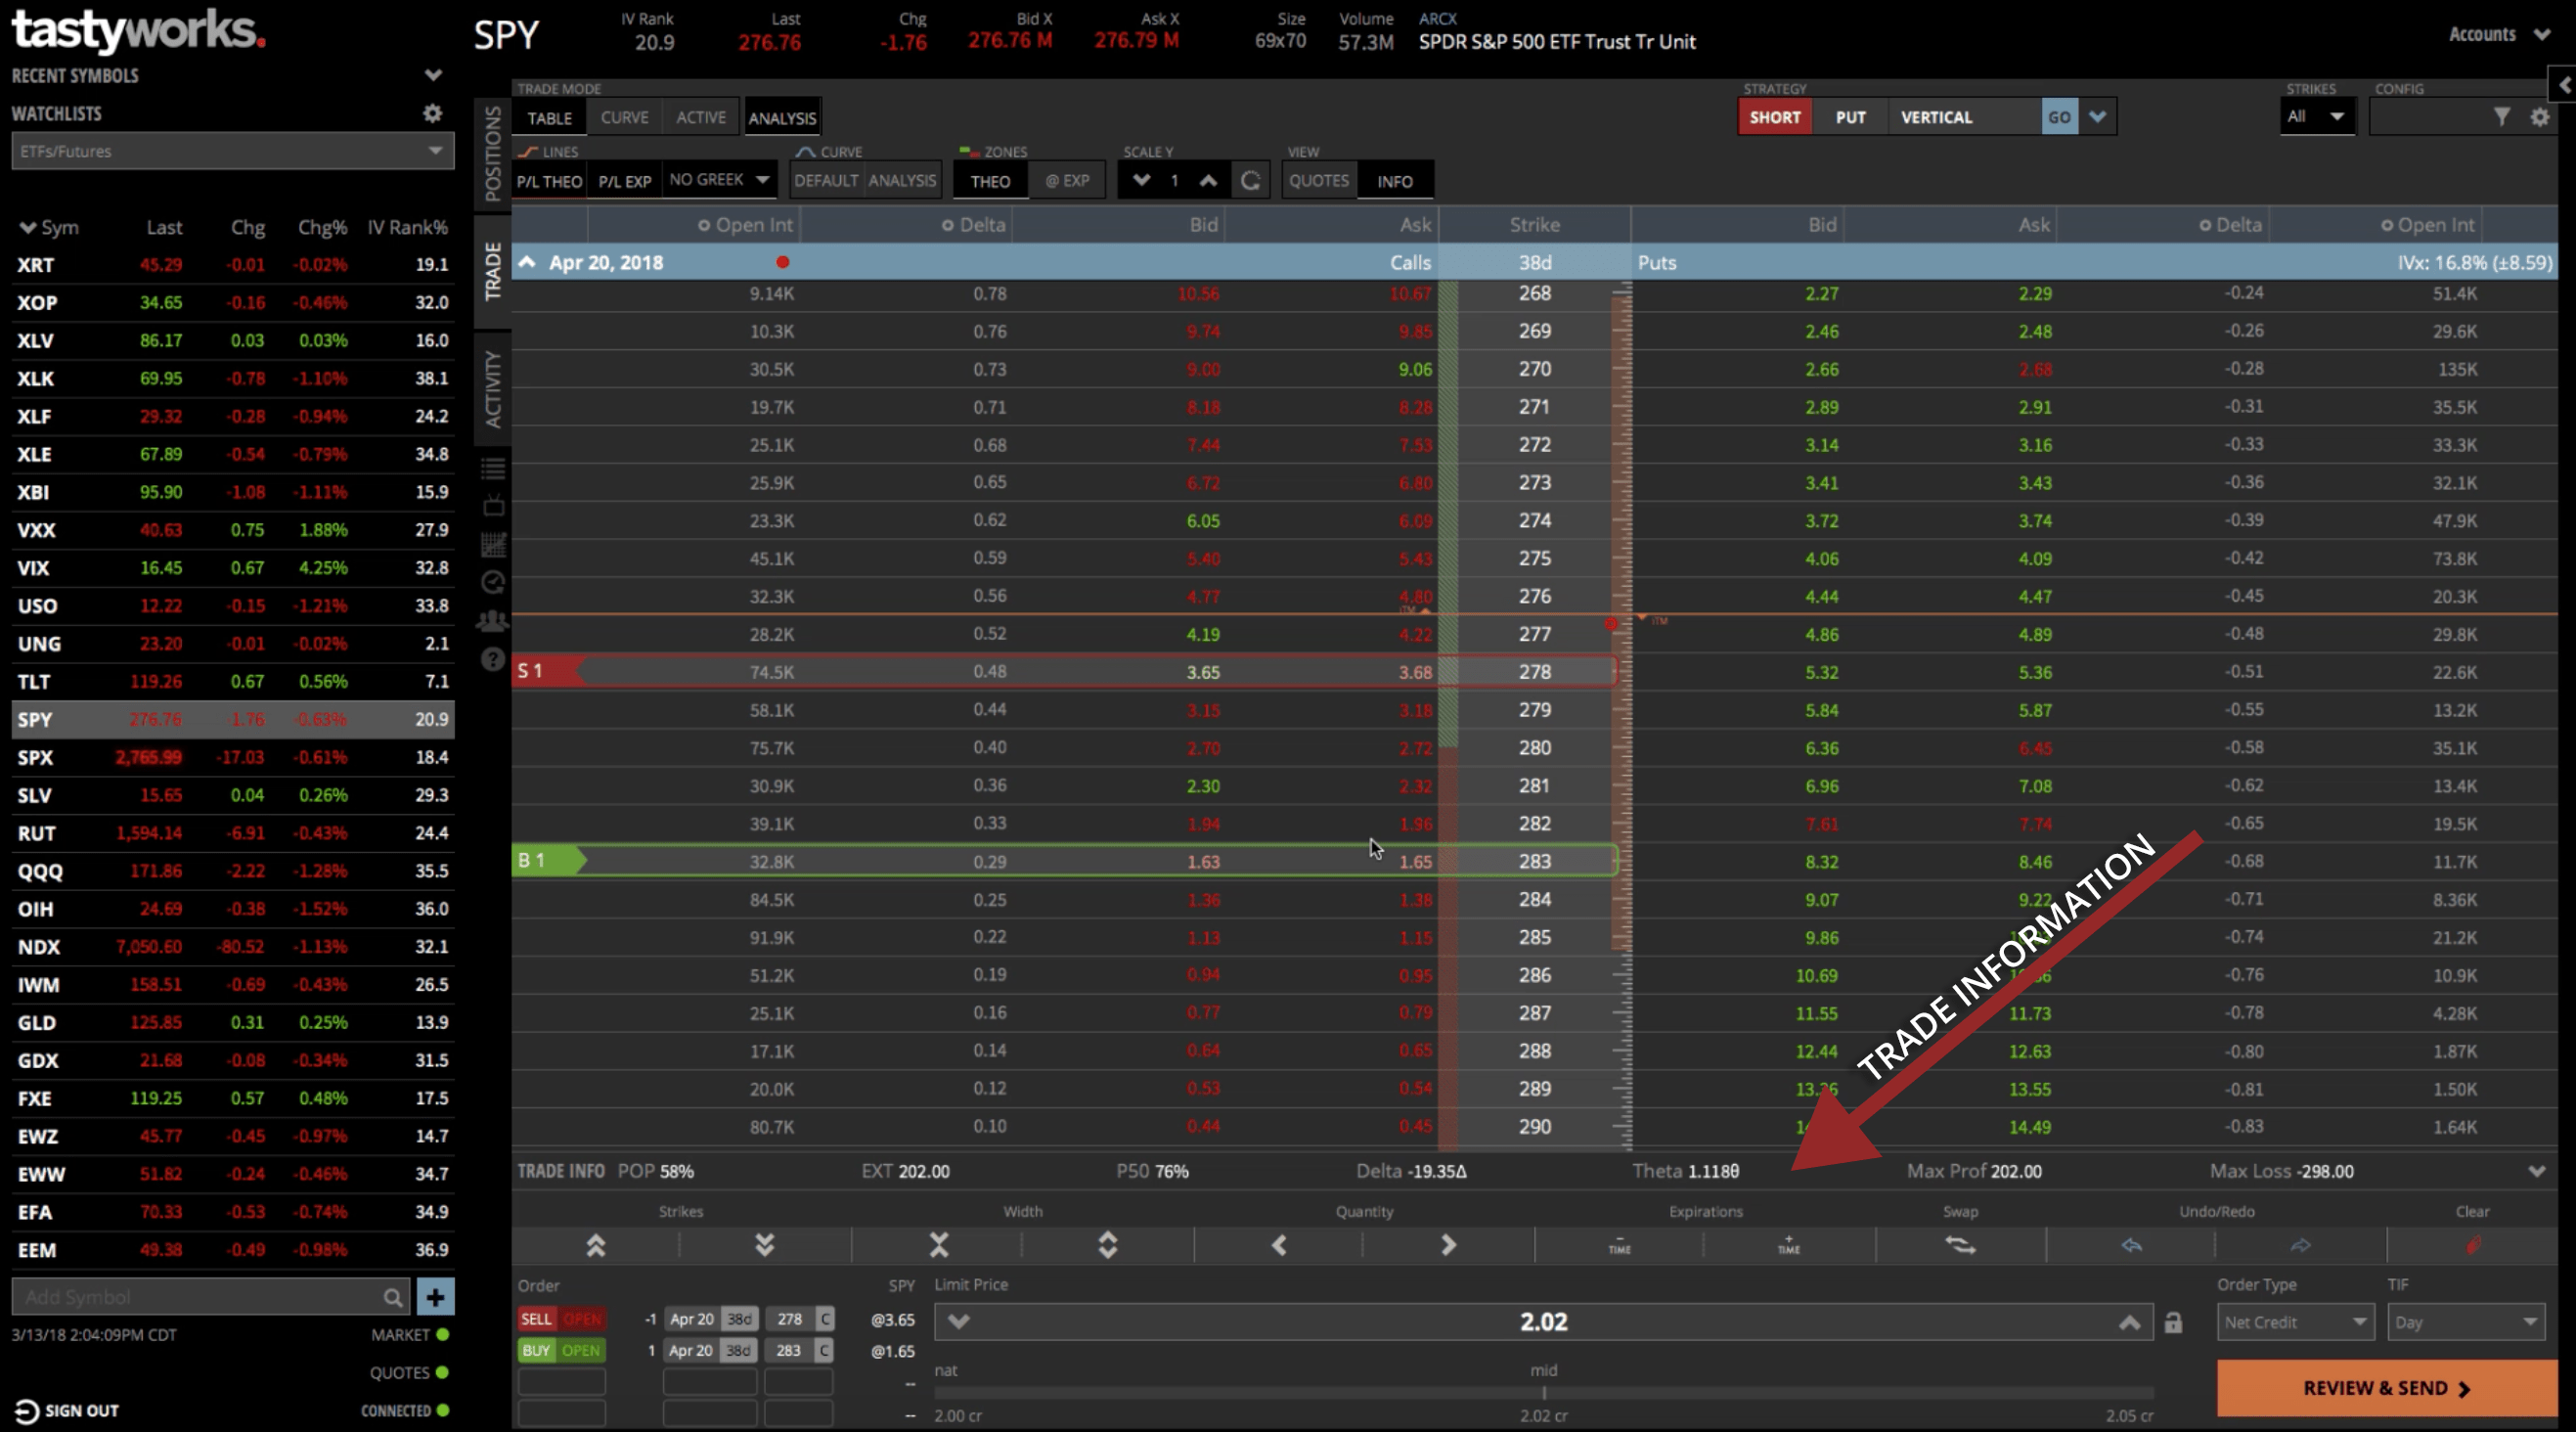This screenshot has height=1432, width=2576.
Task: Collapse Apr 20, 2018 expiration
Action: pyautogui.click(x=527, y=262)
